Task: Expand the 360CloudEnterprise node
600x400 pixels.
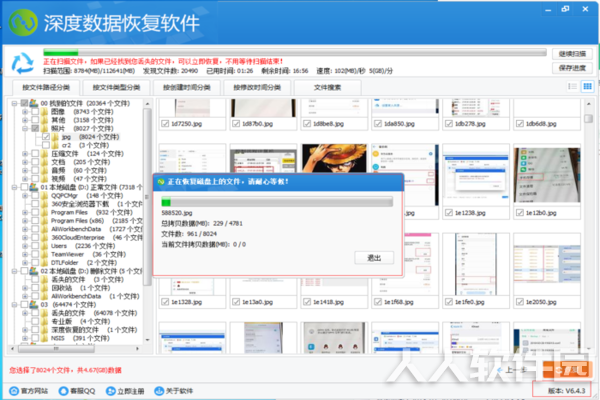Action: [25, 237]
